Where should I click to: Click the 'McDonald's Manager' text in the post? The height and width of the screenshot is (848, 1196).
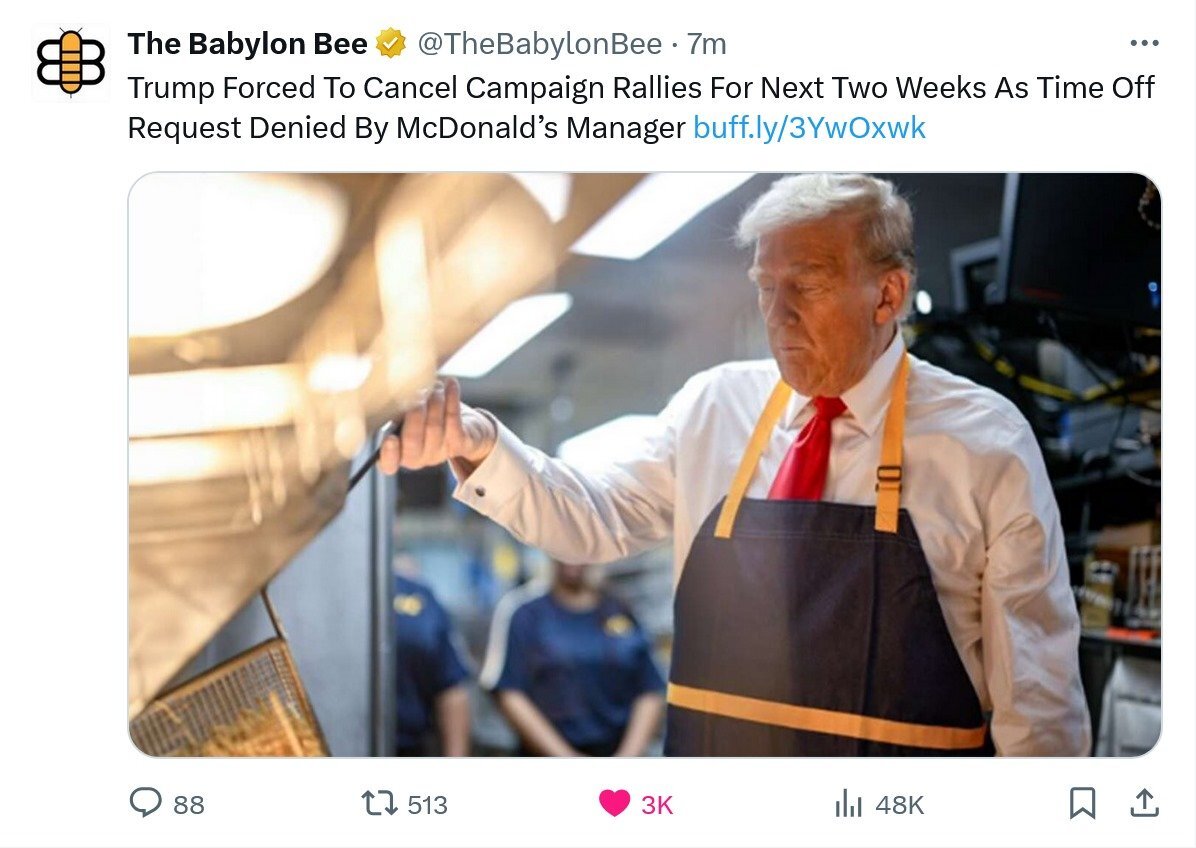[x=541, y=127]
